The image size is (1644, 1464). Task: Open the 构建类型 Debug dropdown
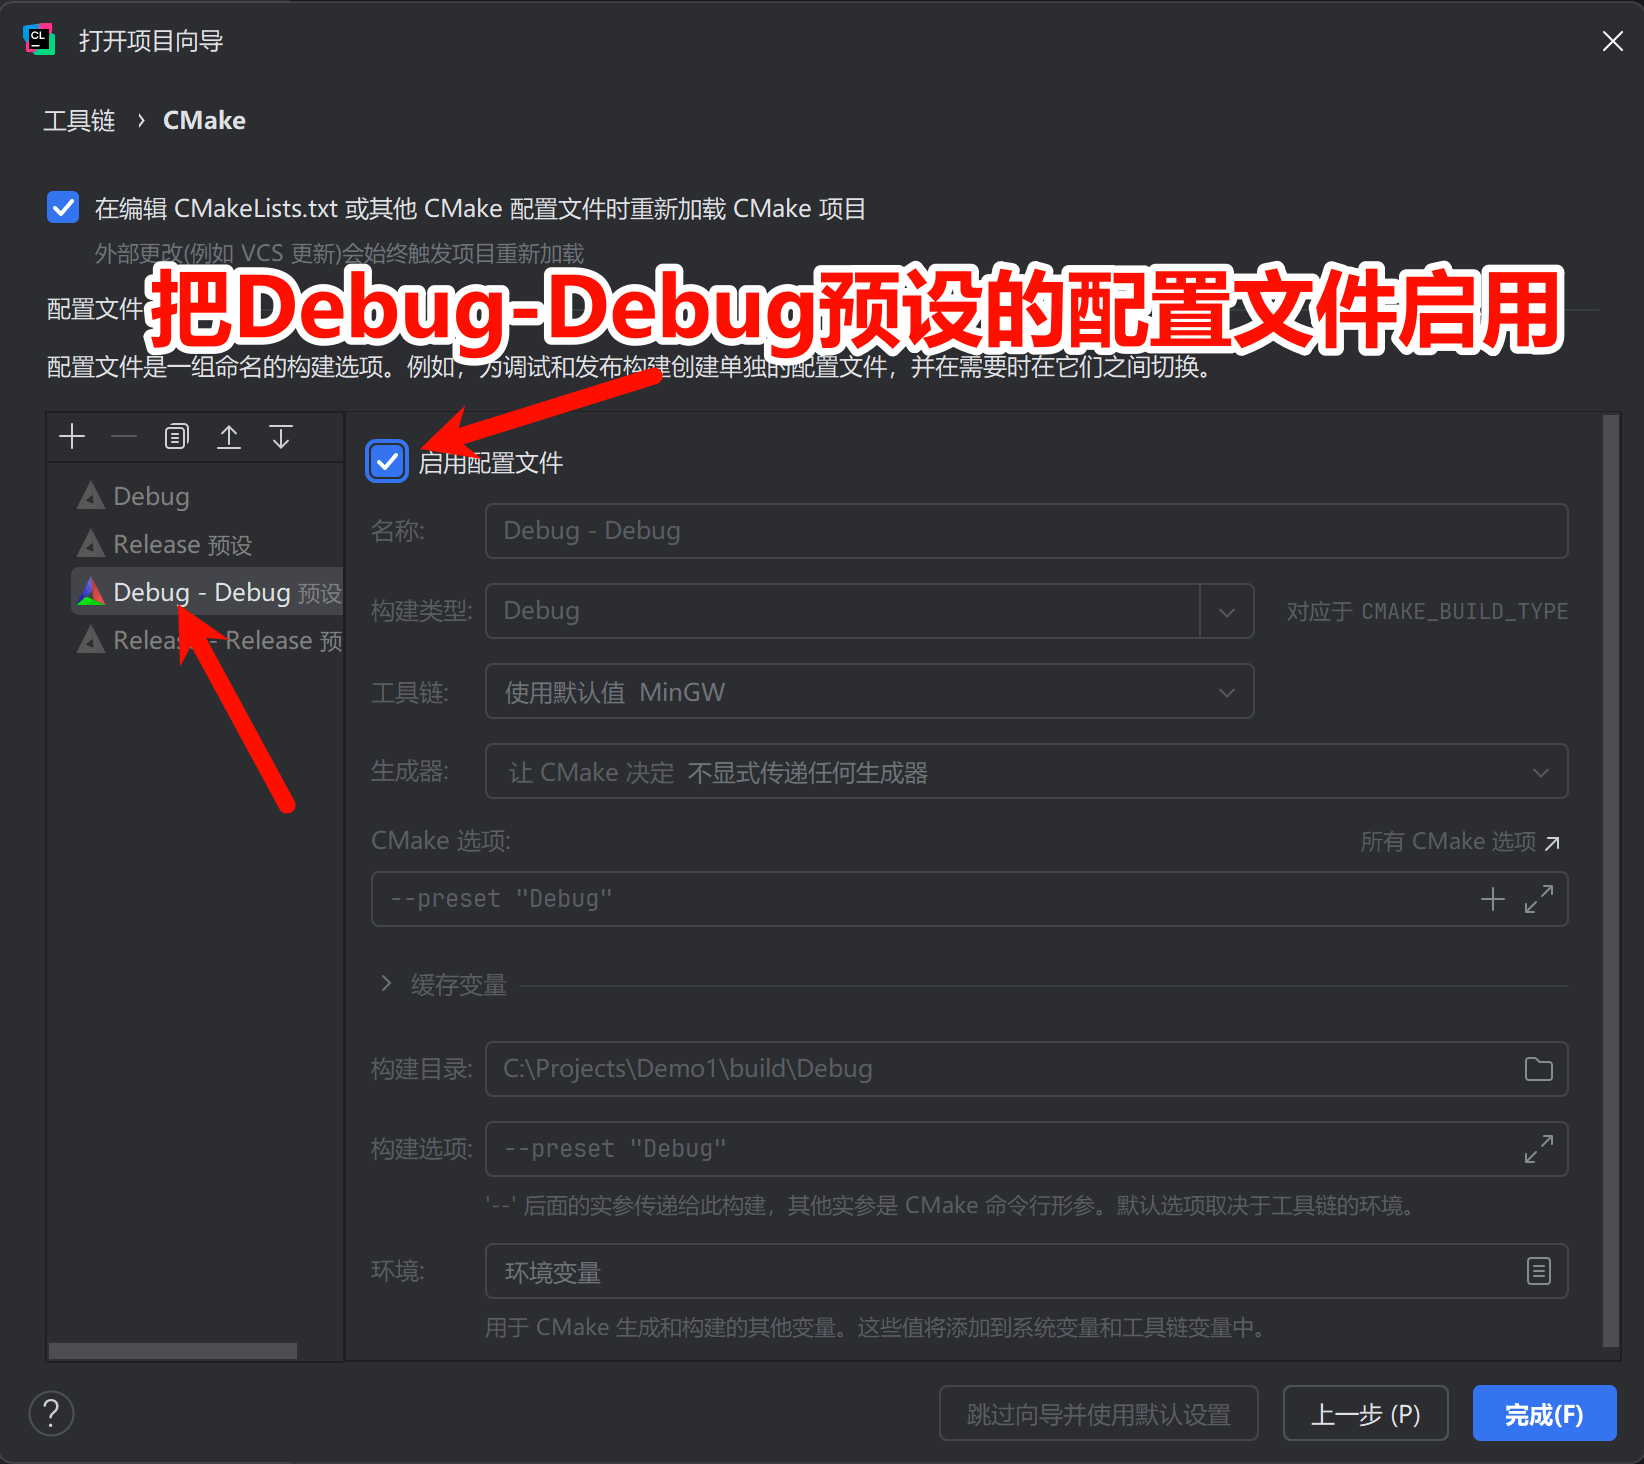(x=1226, y=611)
